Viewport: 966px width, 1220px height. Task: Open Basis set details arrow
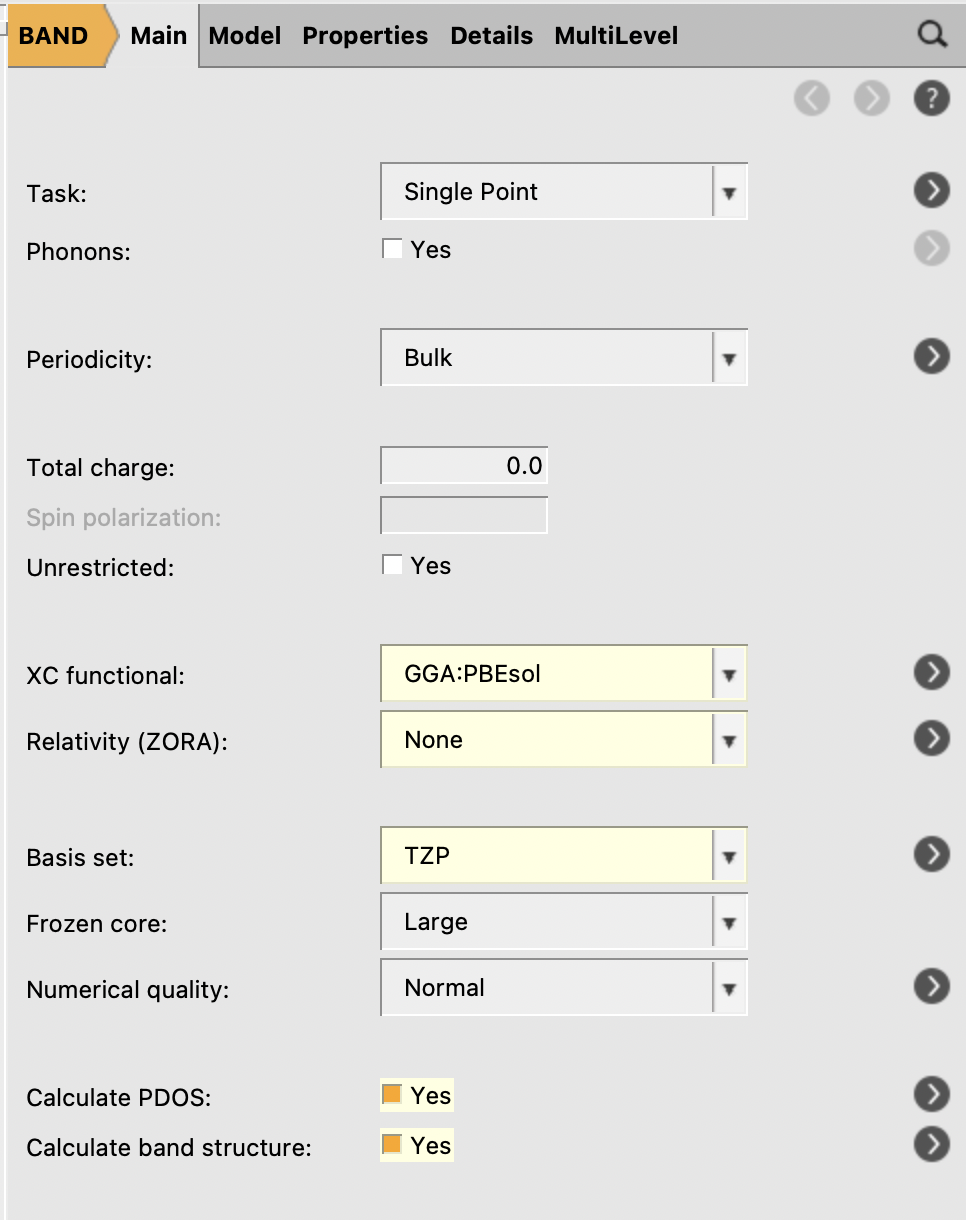click(x=931, y=854)
